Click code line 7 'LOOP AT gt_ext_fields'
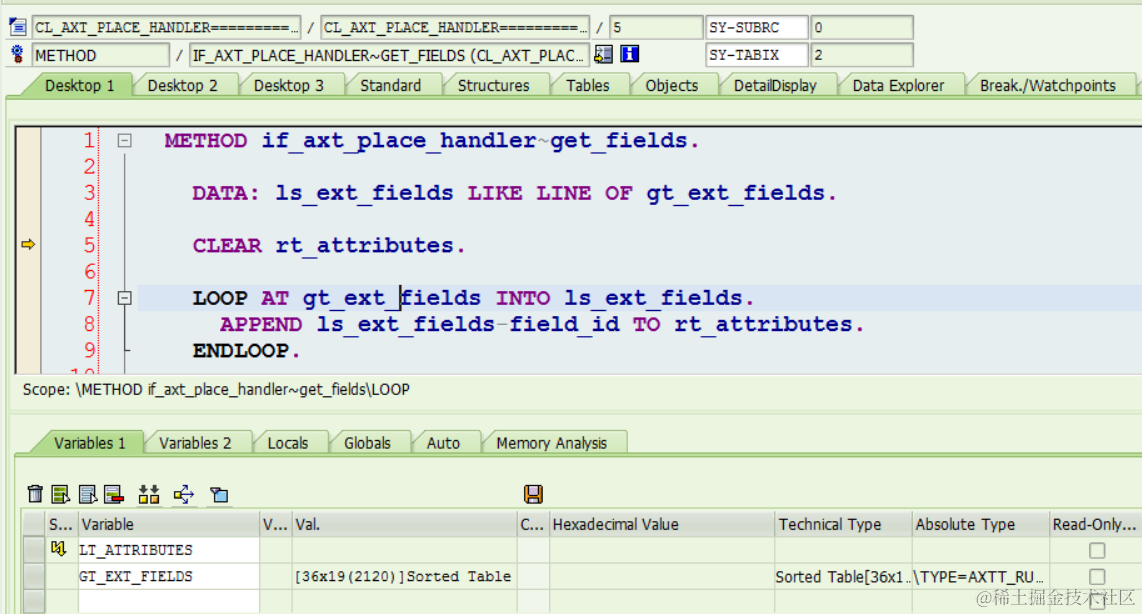 tap(473, 298)
